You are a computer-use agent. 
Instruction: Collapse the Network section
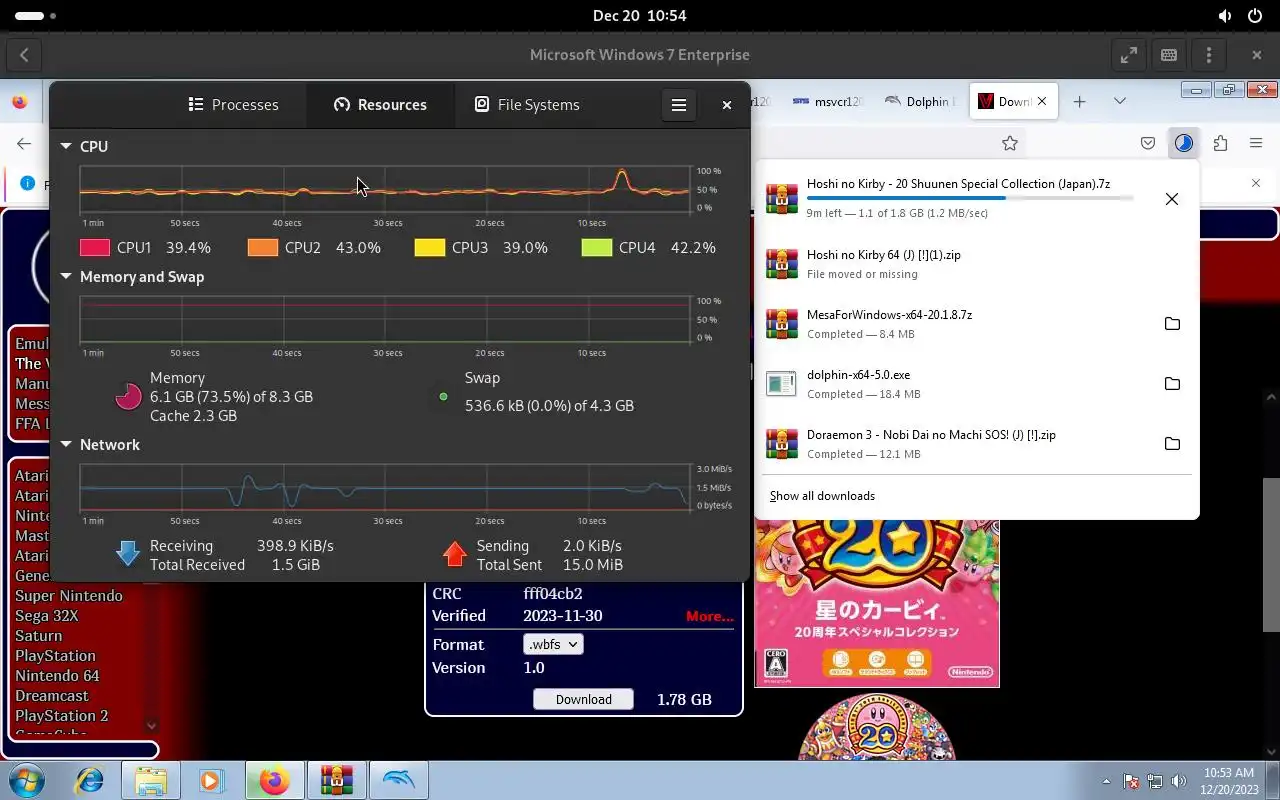66,445
